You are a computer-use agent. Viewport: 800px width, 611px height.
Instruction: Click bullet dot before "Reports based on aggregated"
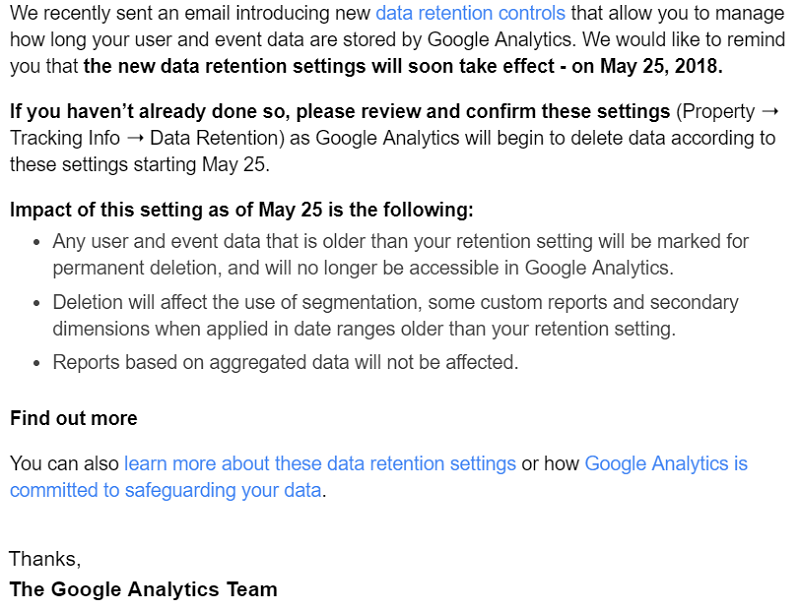pos(36,364)
